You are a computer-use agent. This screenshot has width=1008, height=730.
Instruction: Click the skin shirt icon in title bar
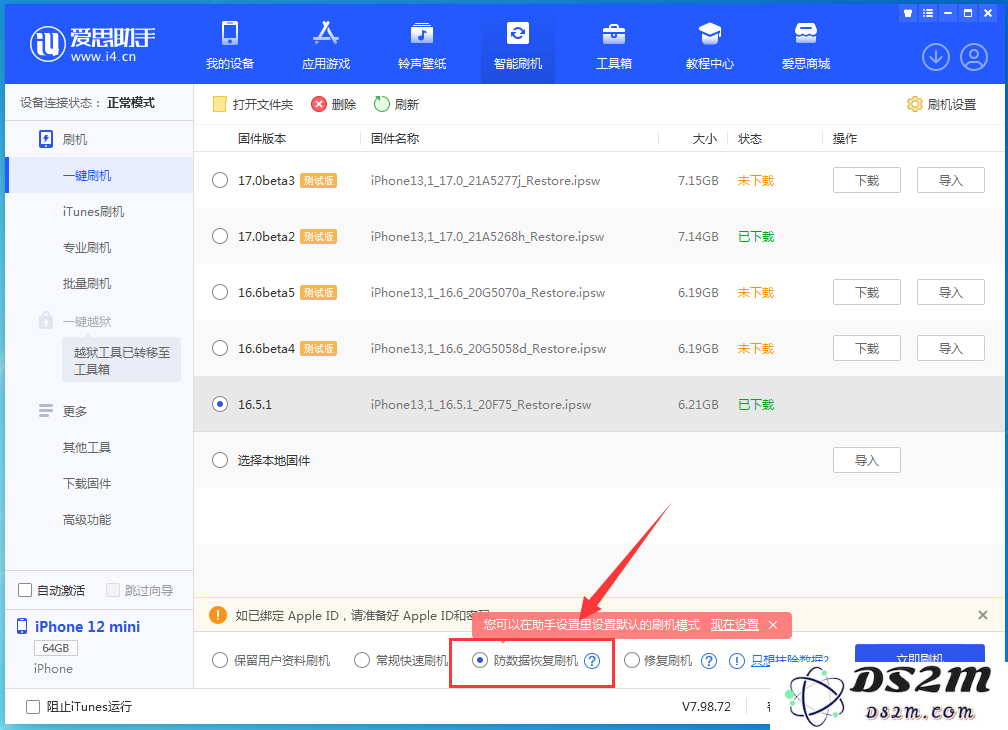click(x=908, y=13)
